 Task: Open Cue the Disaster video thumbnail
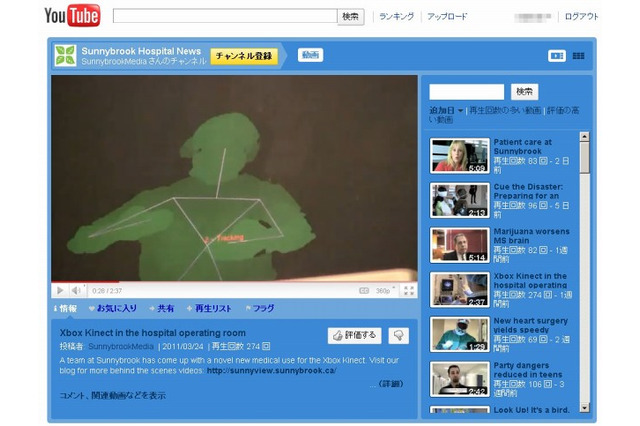(460, 200)
